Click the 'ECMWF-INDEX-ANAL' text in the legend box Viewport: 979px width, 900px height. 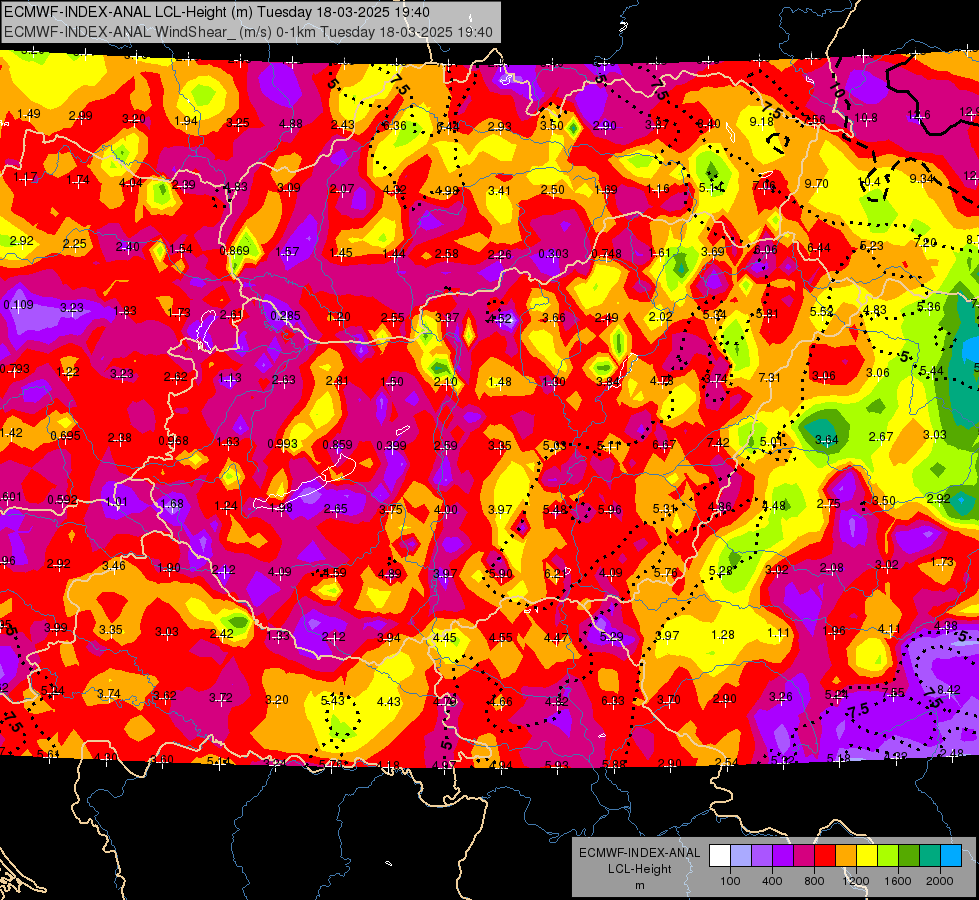tap(639, 853)
